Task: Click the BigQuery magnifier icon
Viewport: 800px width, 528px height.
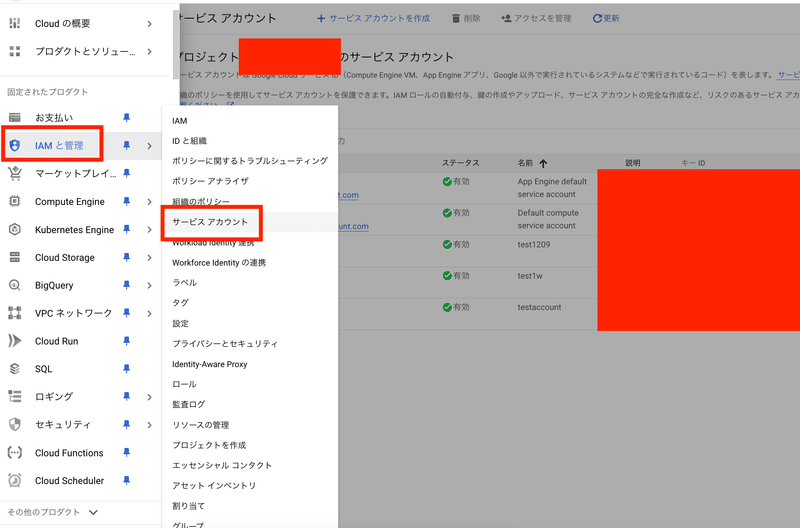Action: [x=15, y=285]
